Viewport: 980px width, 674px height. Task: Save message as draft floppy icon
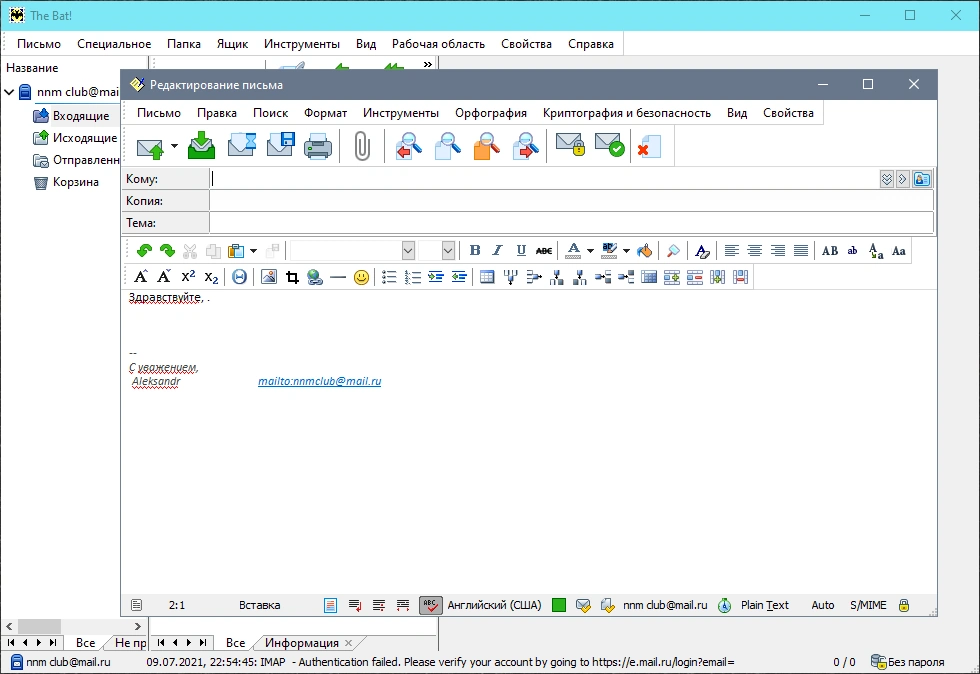280,145
